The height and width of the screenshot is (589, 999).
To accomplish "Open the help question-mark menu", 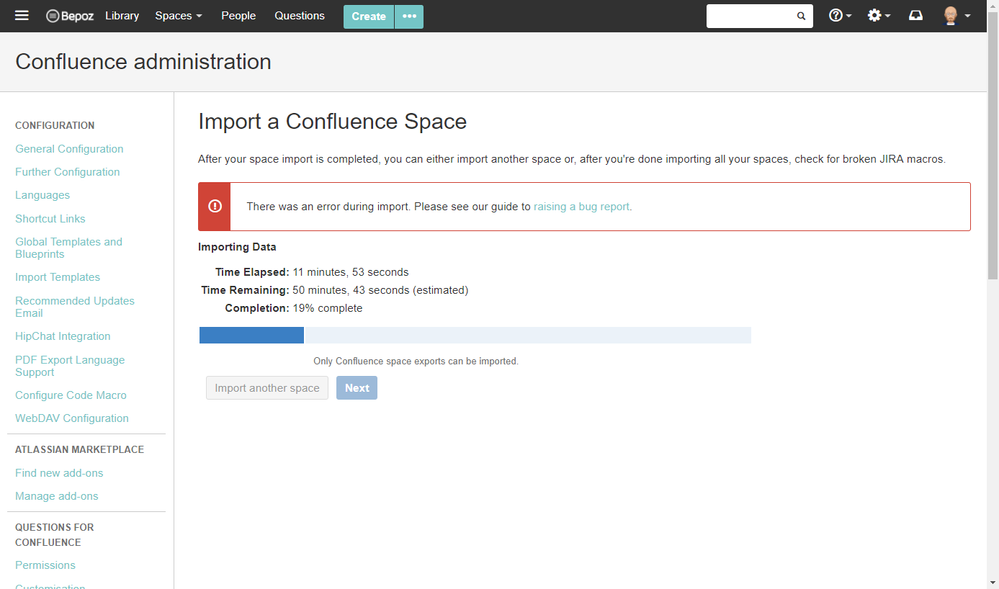I will pos(840,15).
